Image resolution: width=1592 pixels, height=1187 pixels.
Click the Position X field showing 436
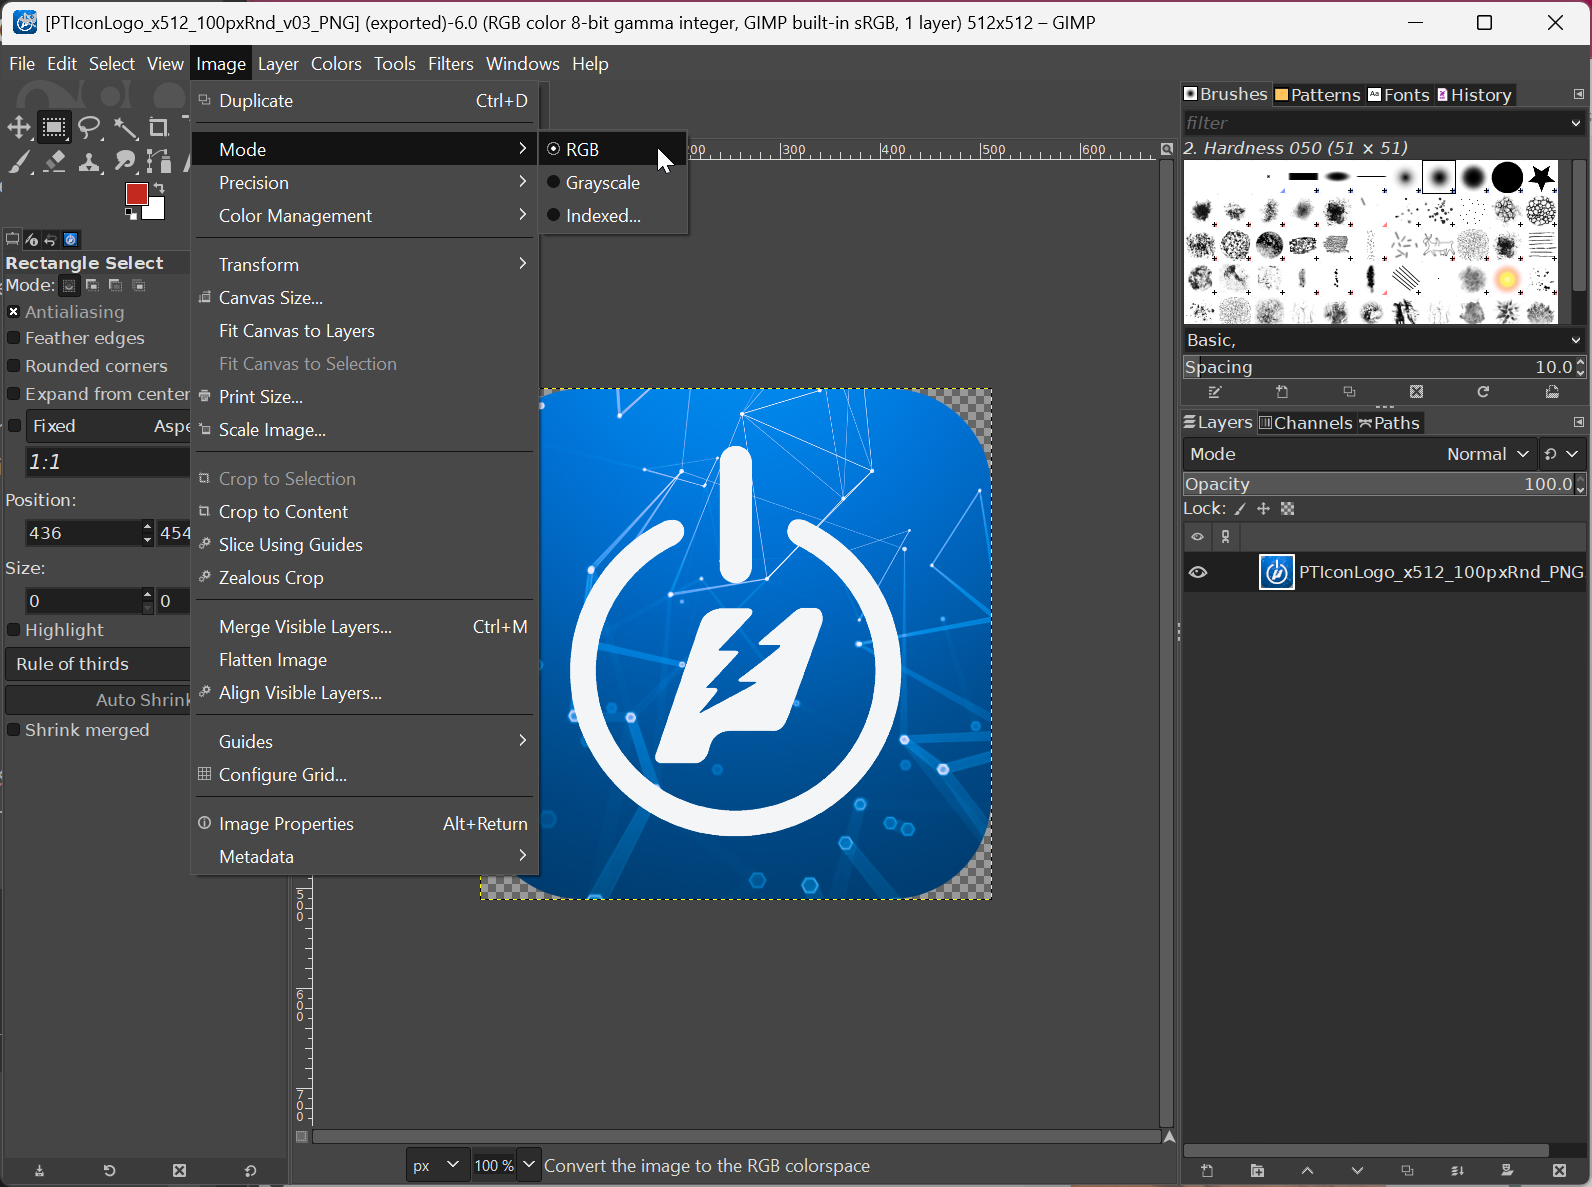click(82, 533)
